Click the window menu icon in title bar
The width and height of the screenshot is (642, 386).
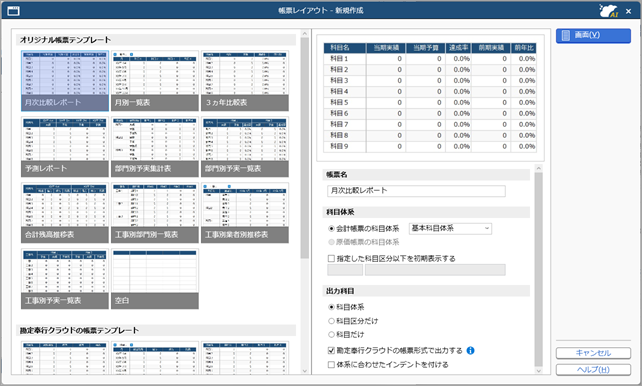point(13,11)
